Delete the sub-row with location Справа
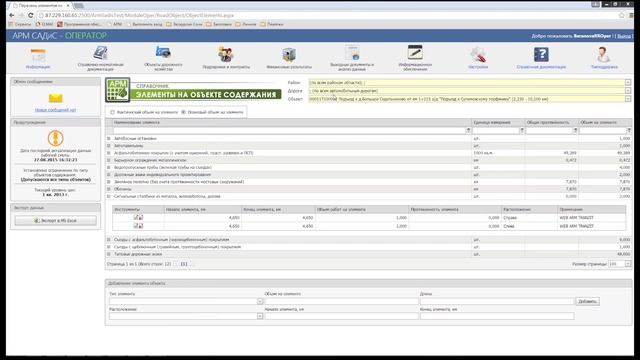640x360 pixels. click(141, 218)
